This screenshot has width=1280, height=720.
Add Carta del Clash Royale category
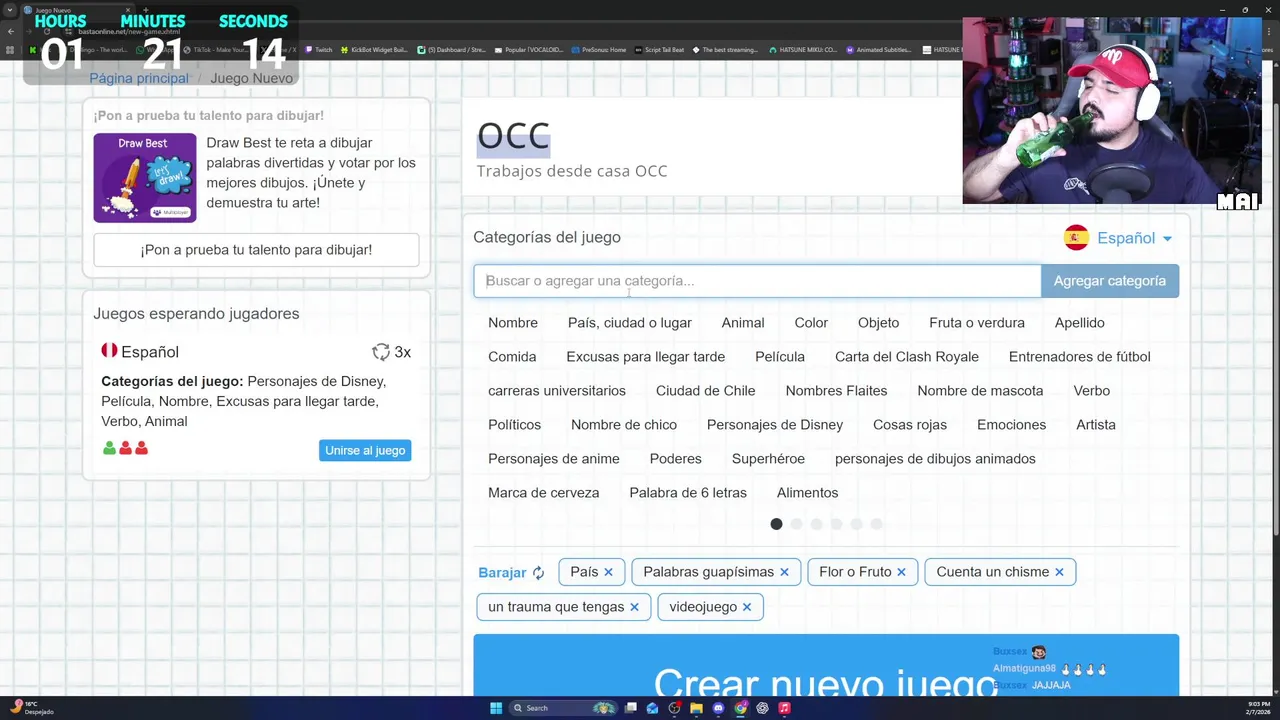[x=907, y=357]
